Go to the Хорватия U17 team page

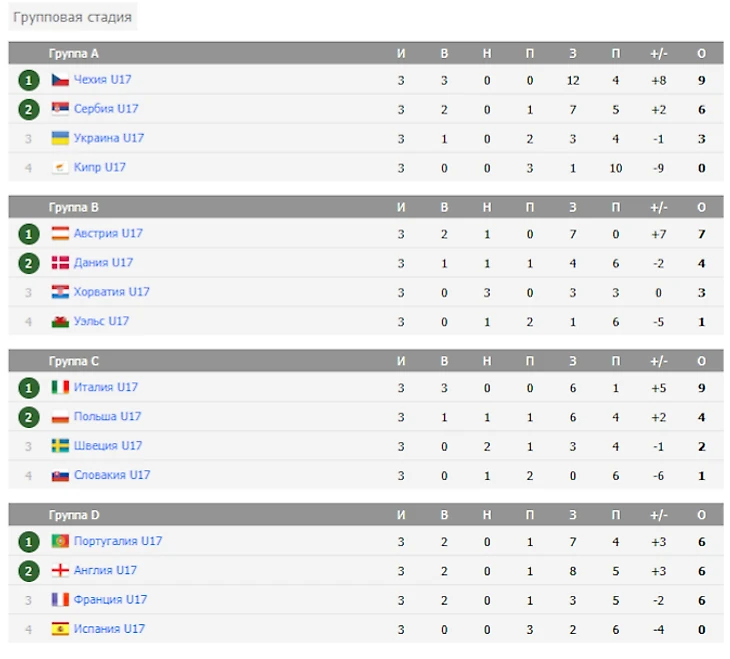pos(112,292)
